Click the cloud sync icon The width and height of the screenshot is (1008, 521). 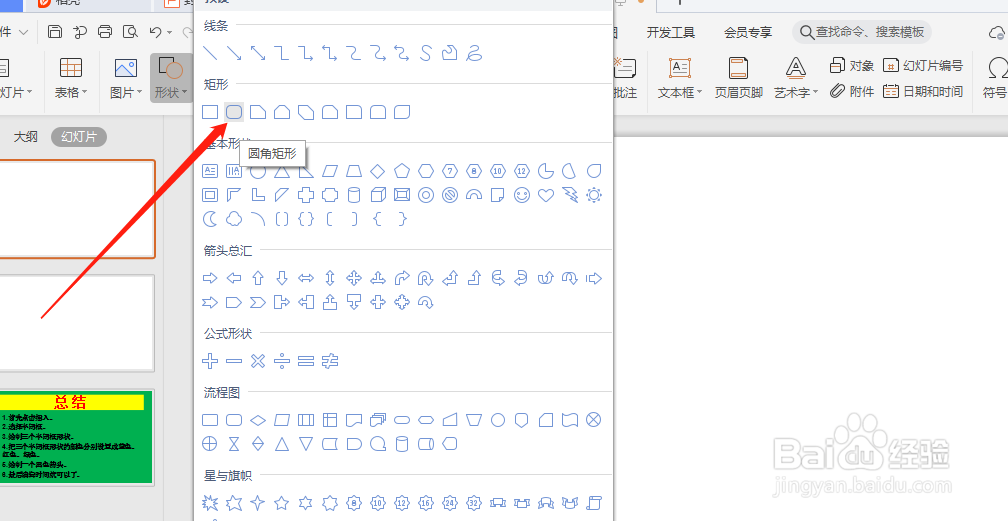click(x=997, y=32)
